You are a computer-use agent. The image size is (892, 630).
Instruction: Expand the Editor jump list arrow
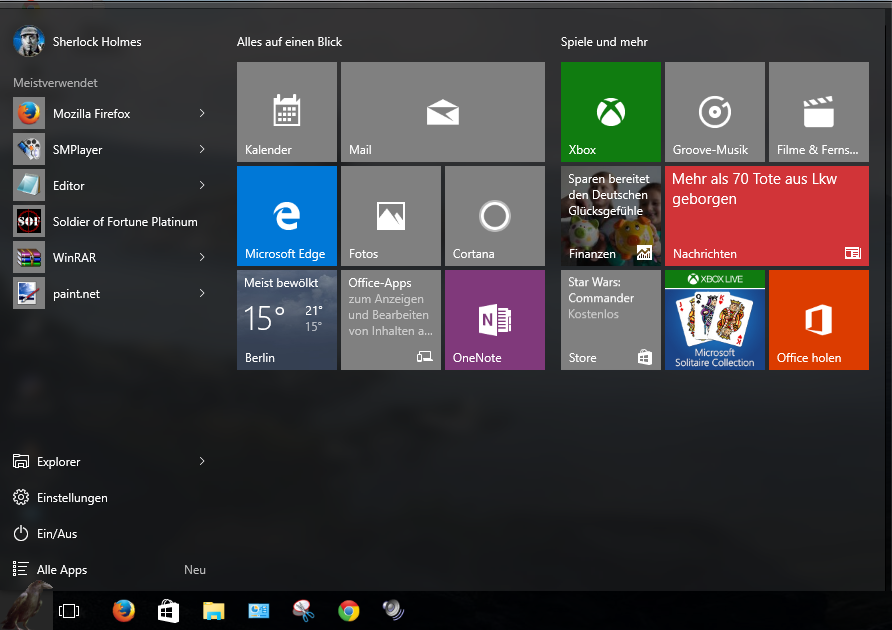pyautogui.click(x=202, y=185)
